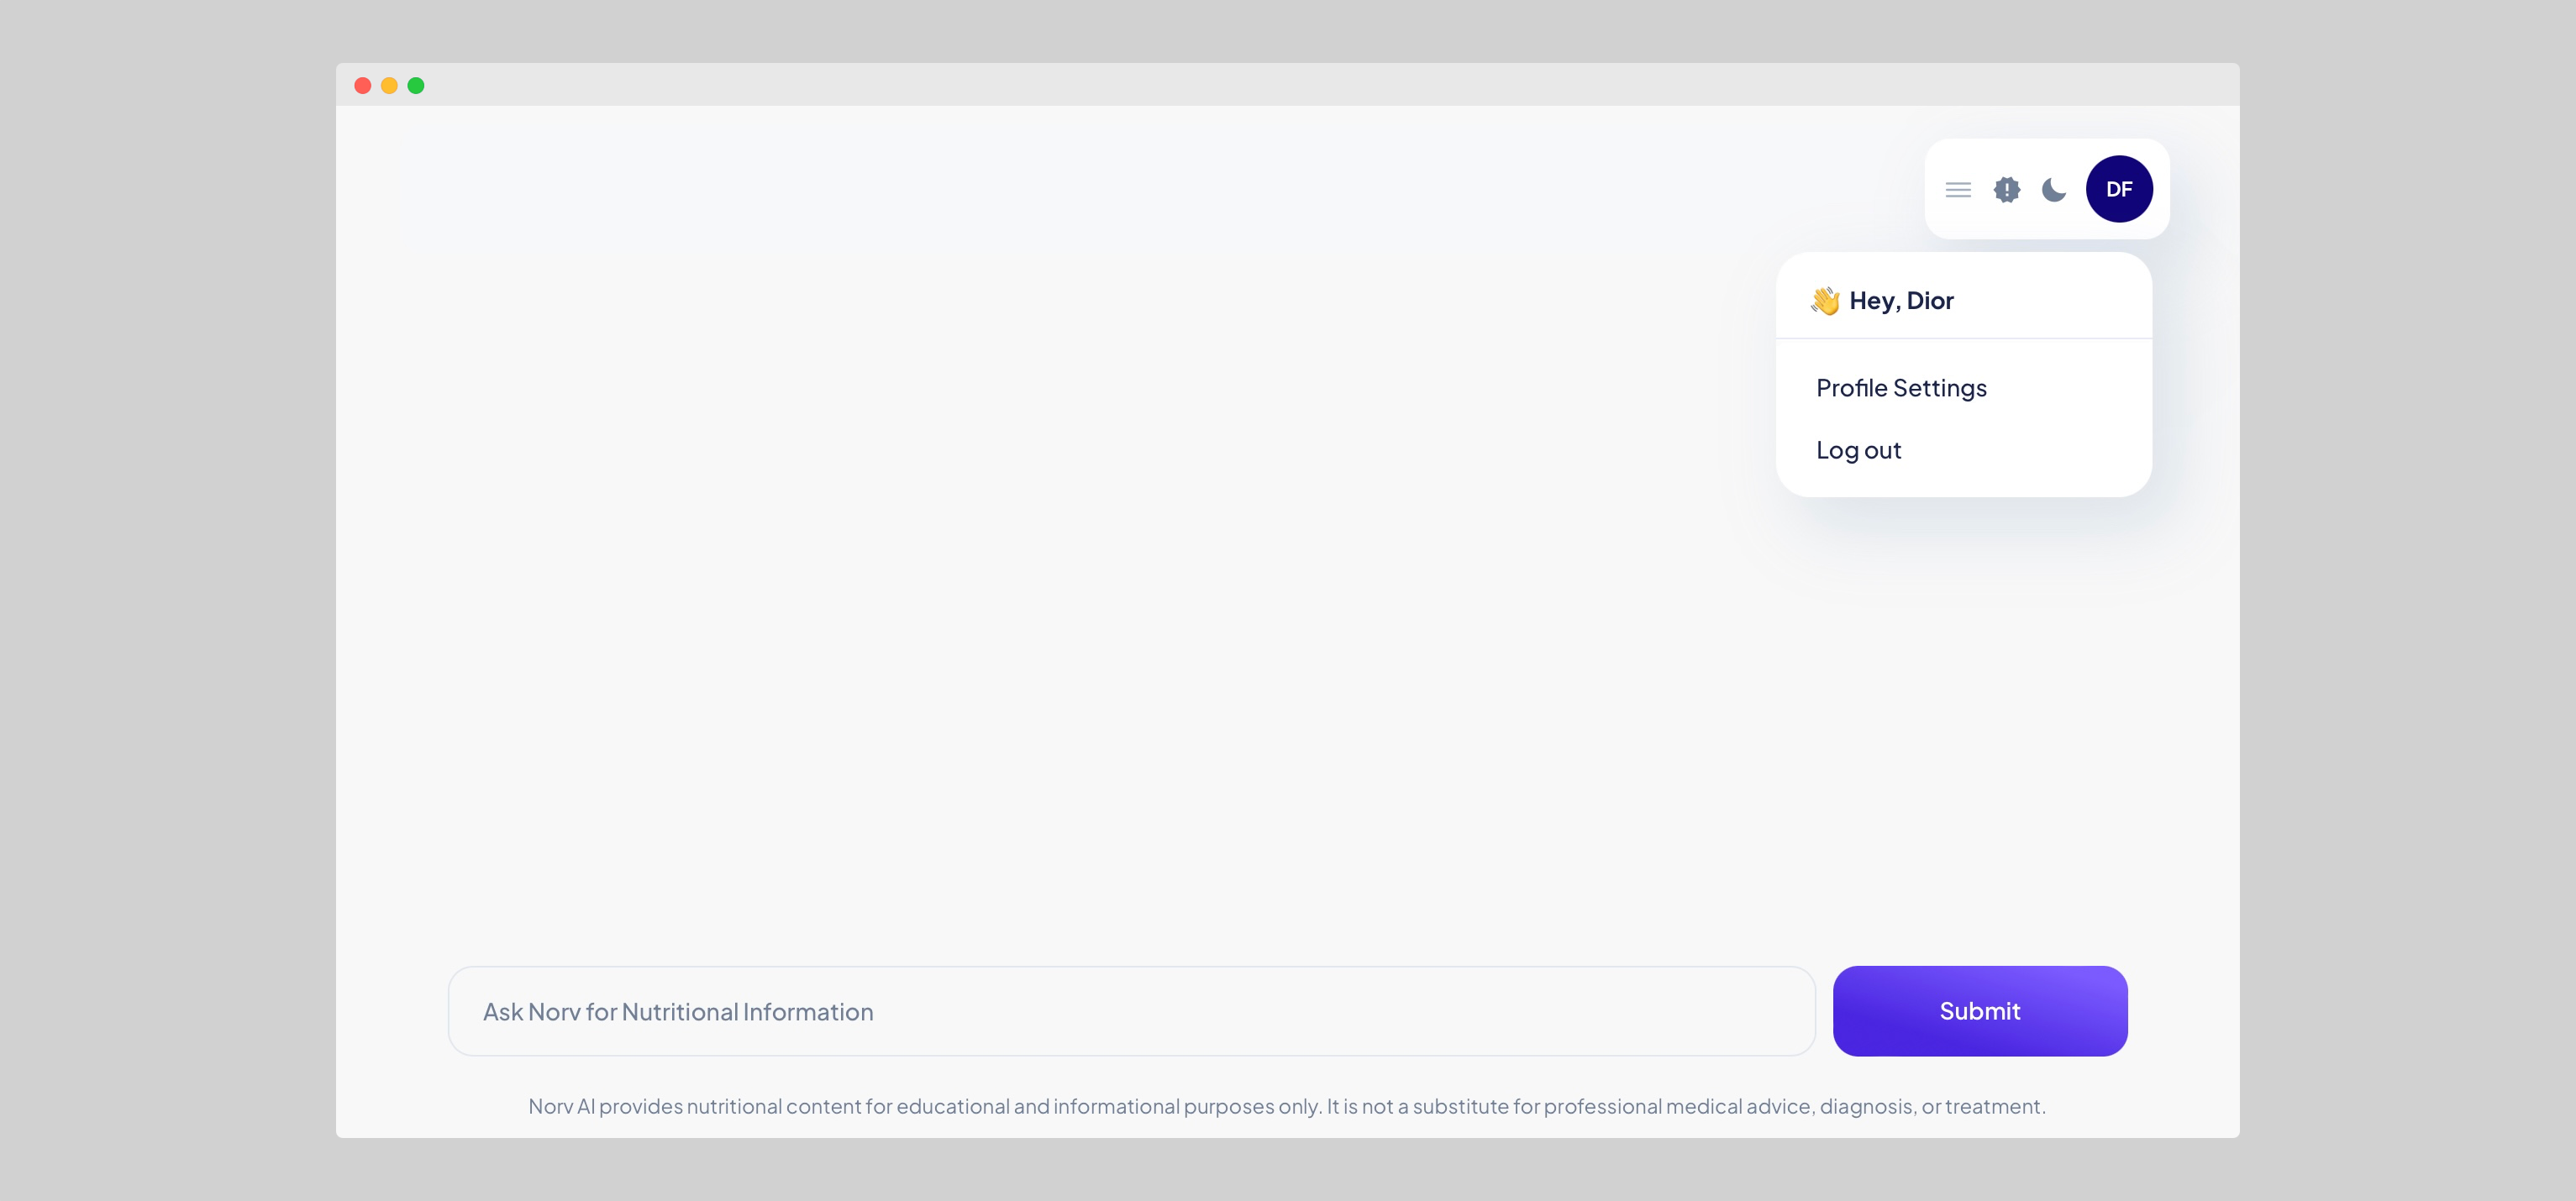
Task: Click the empty conversation area
Action: [x=1000, y=550]
